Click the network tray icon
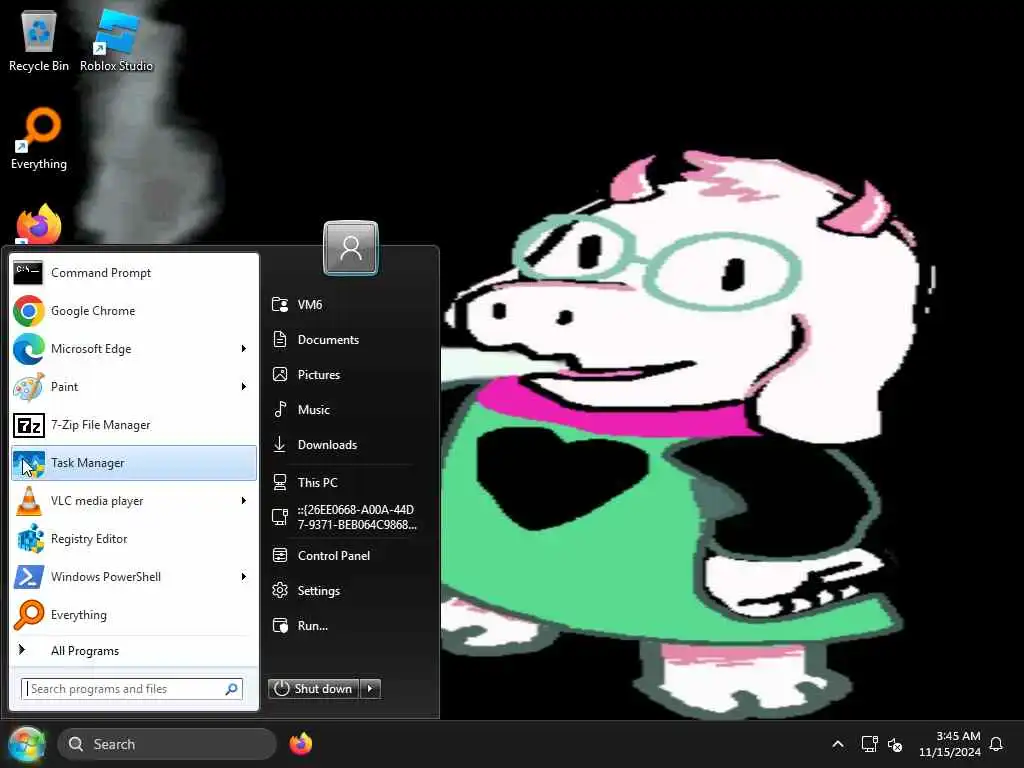Viewport: 1024px width, 768px height. pos(869,744)
